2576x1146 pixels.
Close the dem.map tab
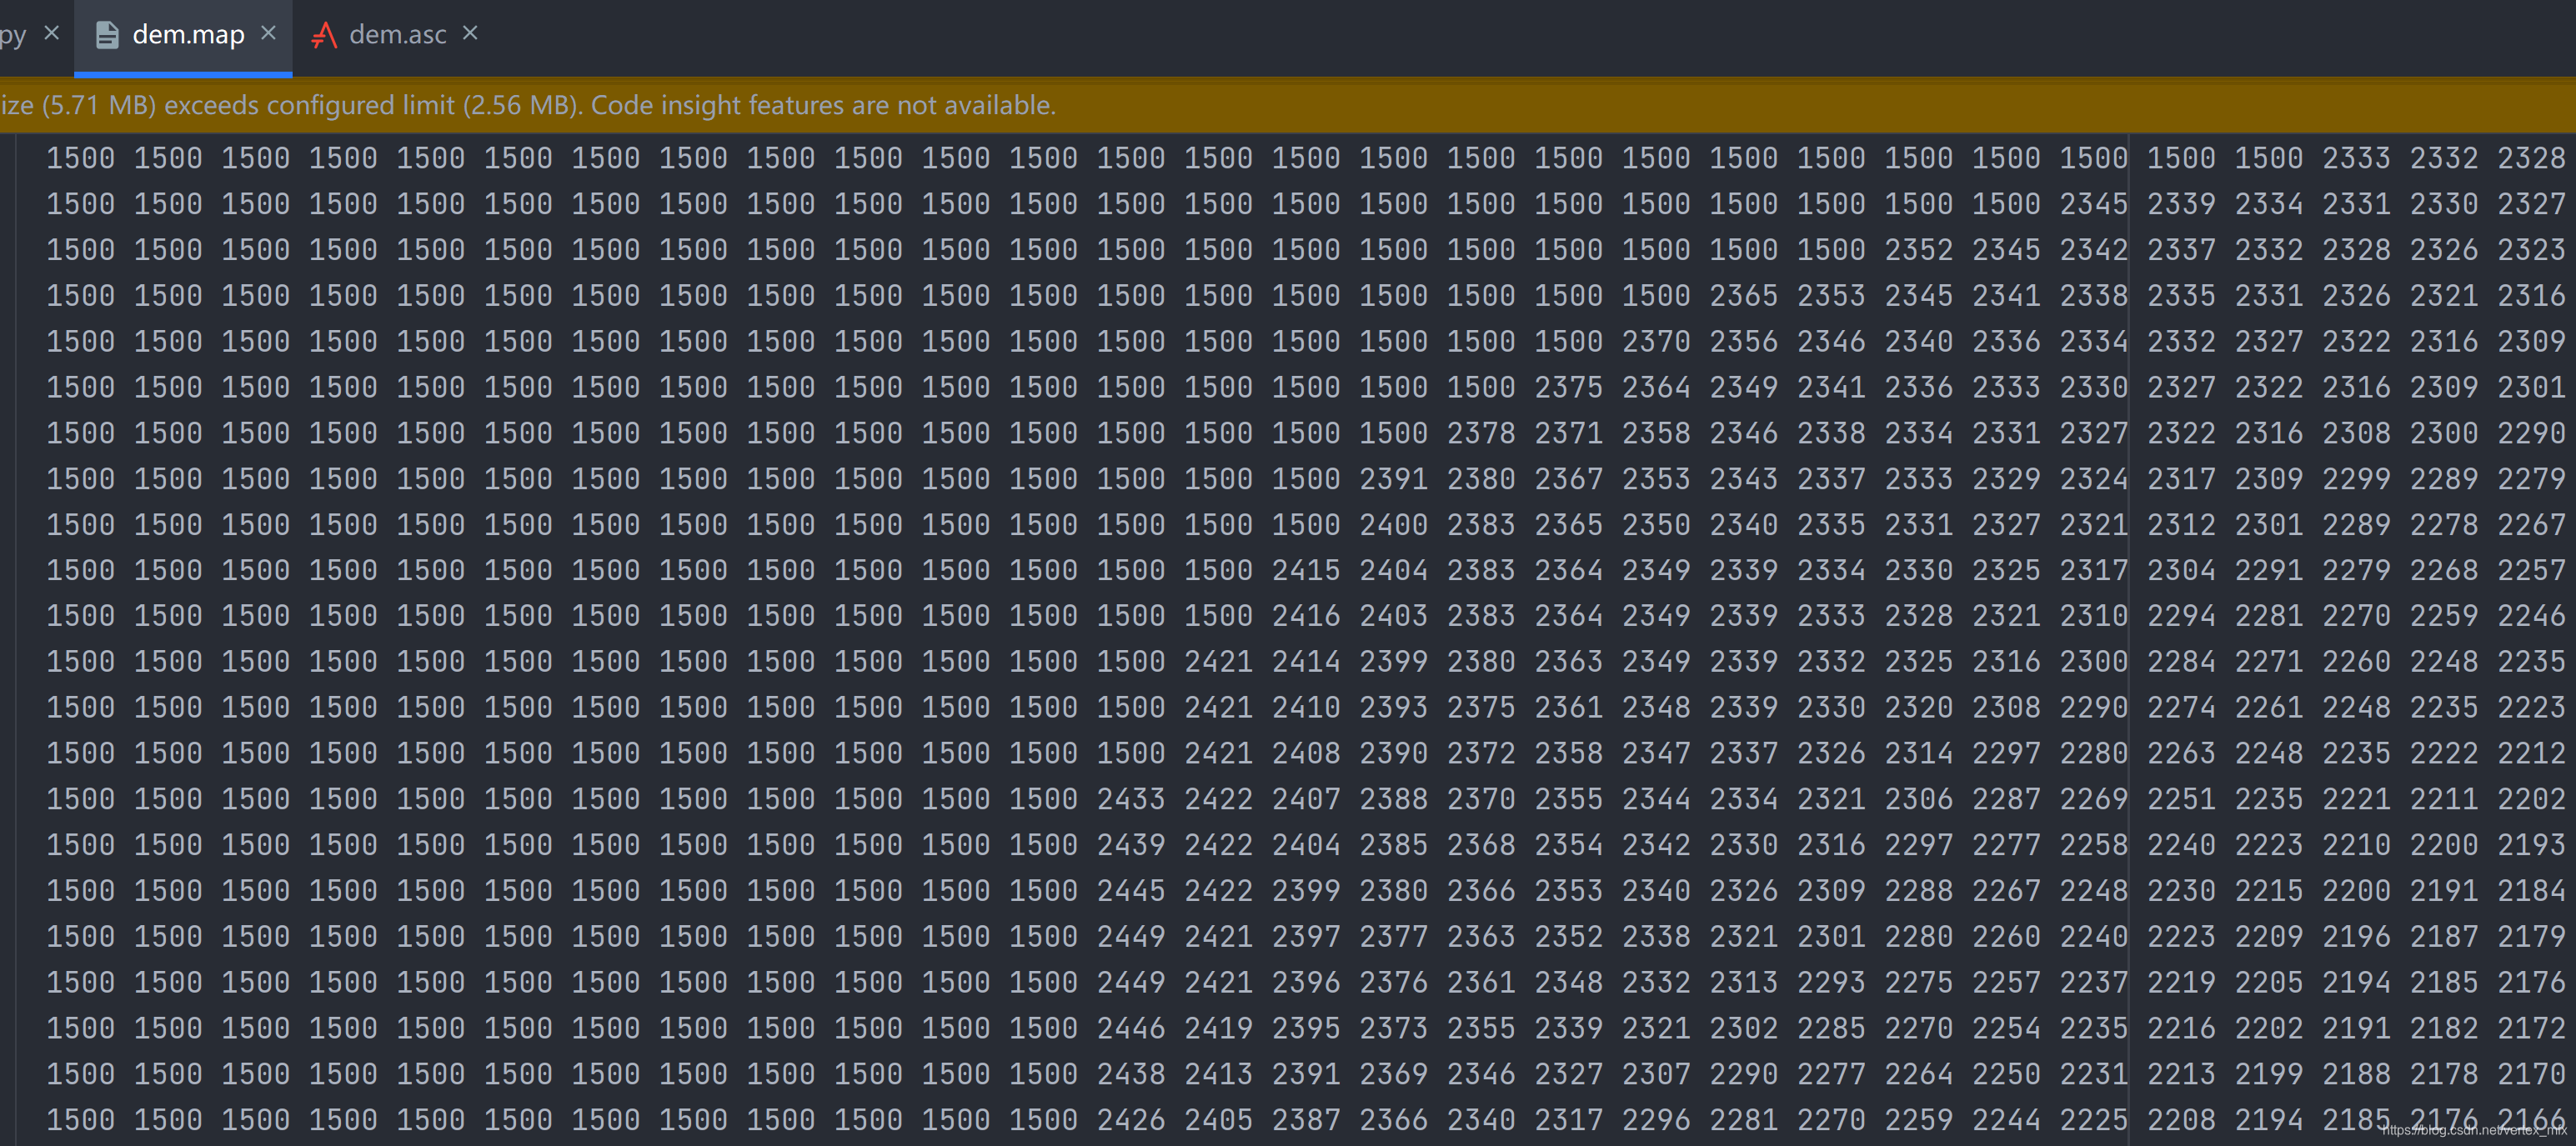tap(268, 33)
